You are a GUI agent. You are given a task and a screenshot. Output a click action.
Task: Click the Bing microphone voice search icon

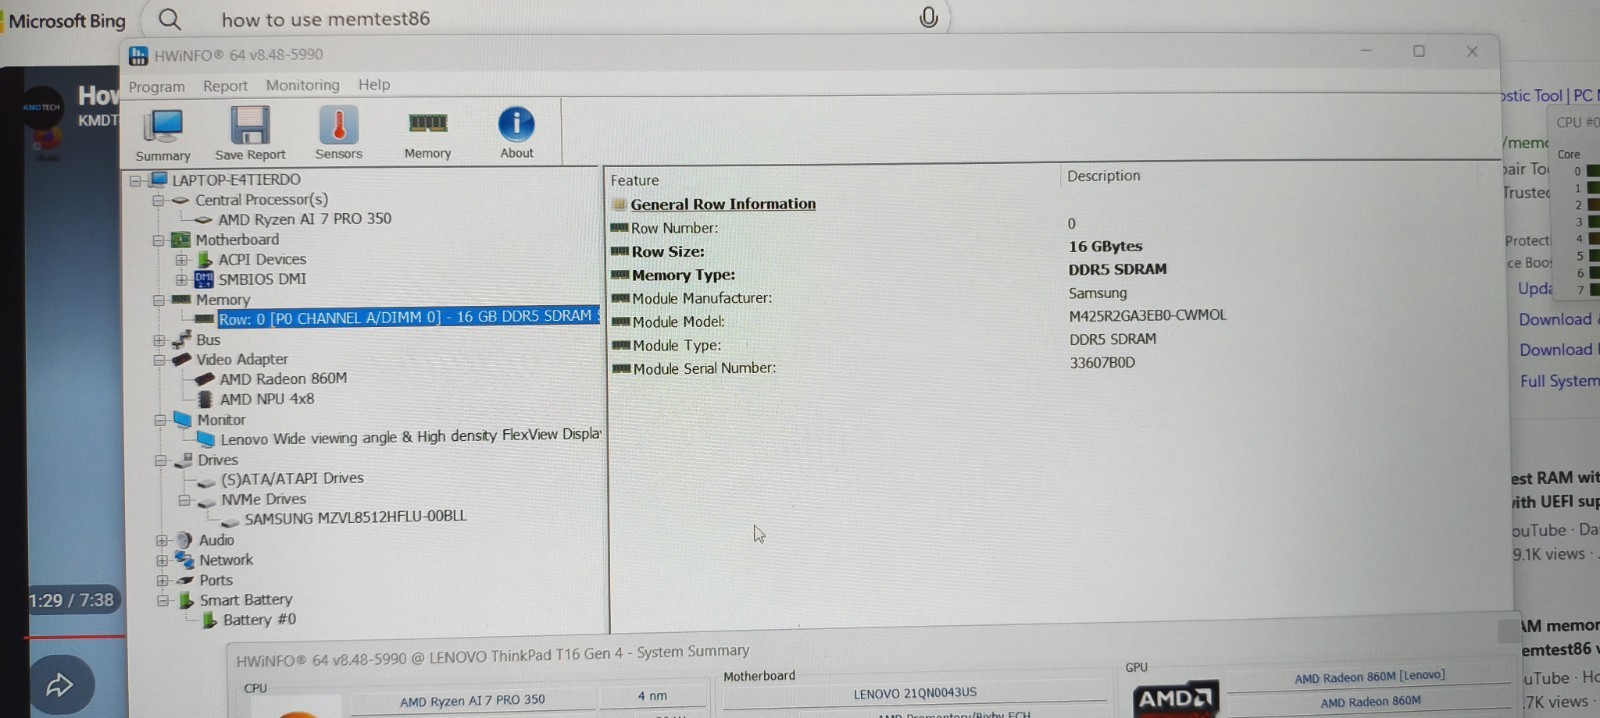tap(928, 17)
